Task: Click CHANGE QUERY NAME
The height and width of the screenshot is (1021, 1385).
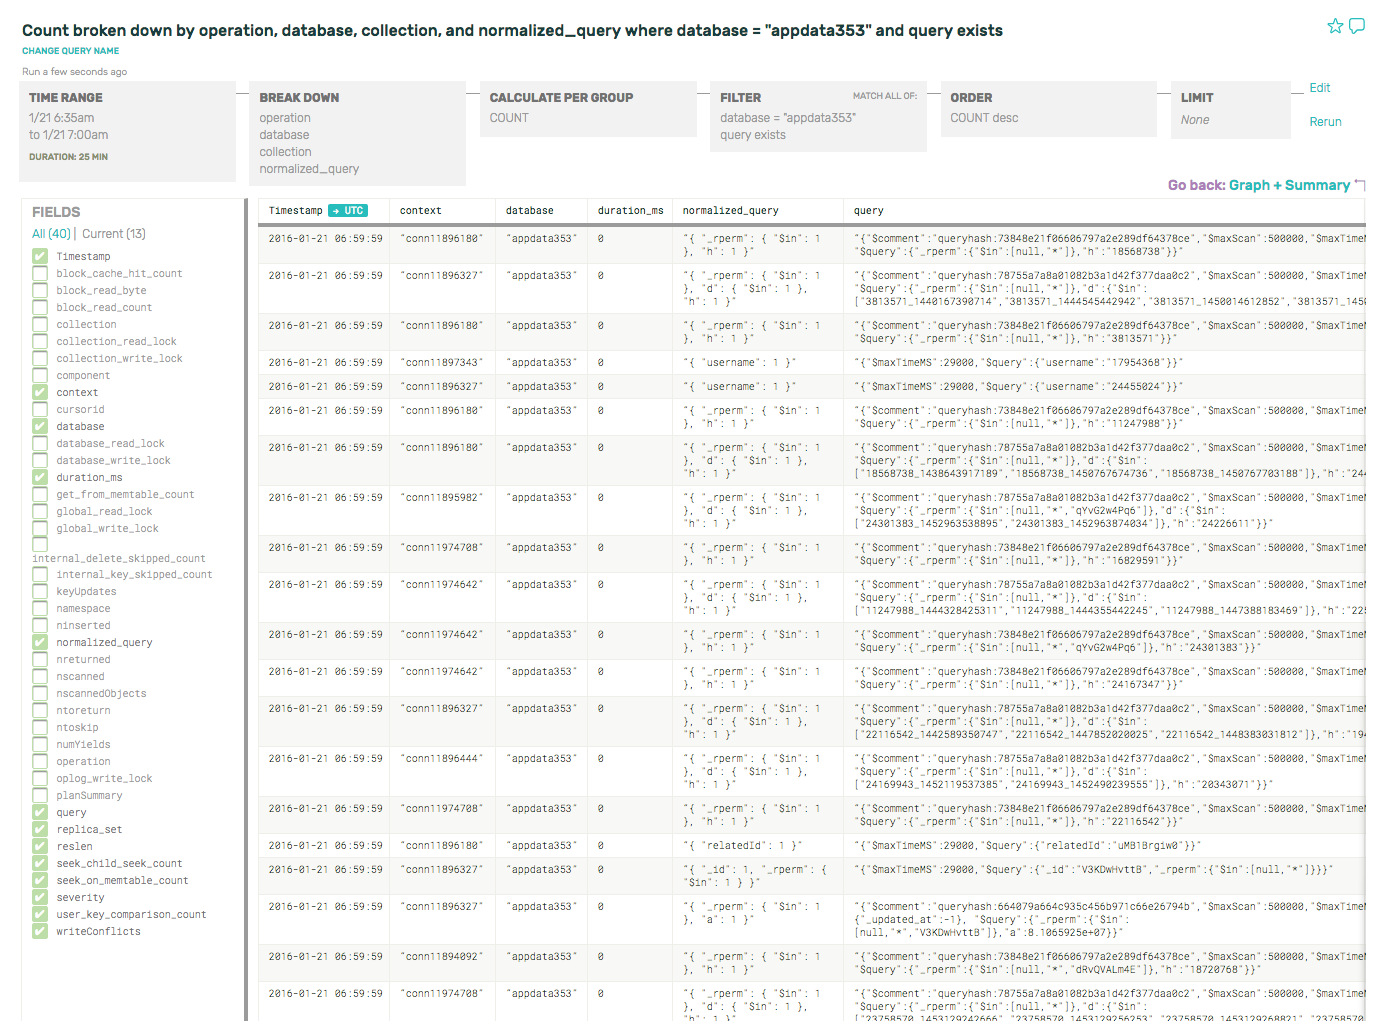Action: click(x=71, y=51)
